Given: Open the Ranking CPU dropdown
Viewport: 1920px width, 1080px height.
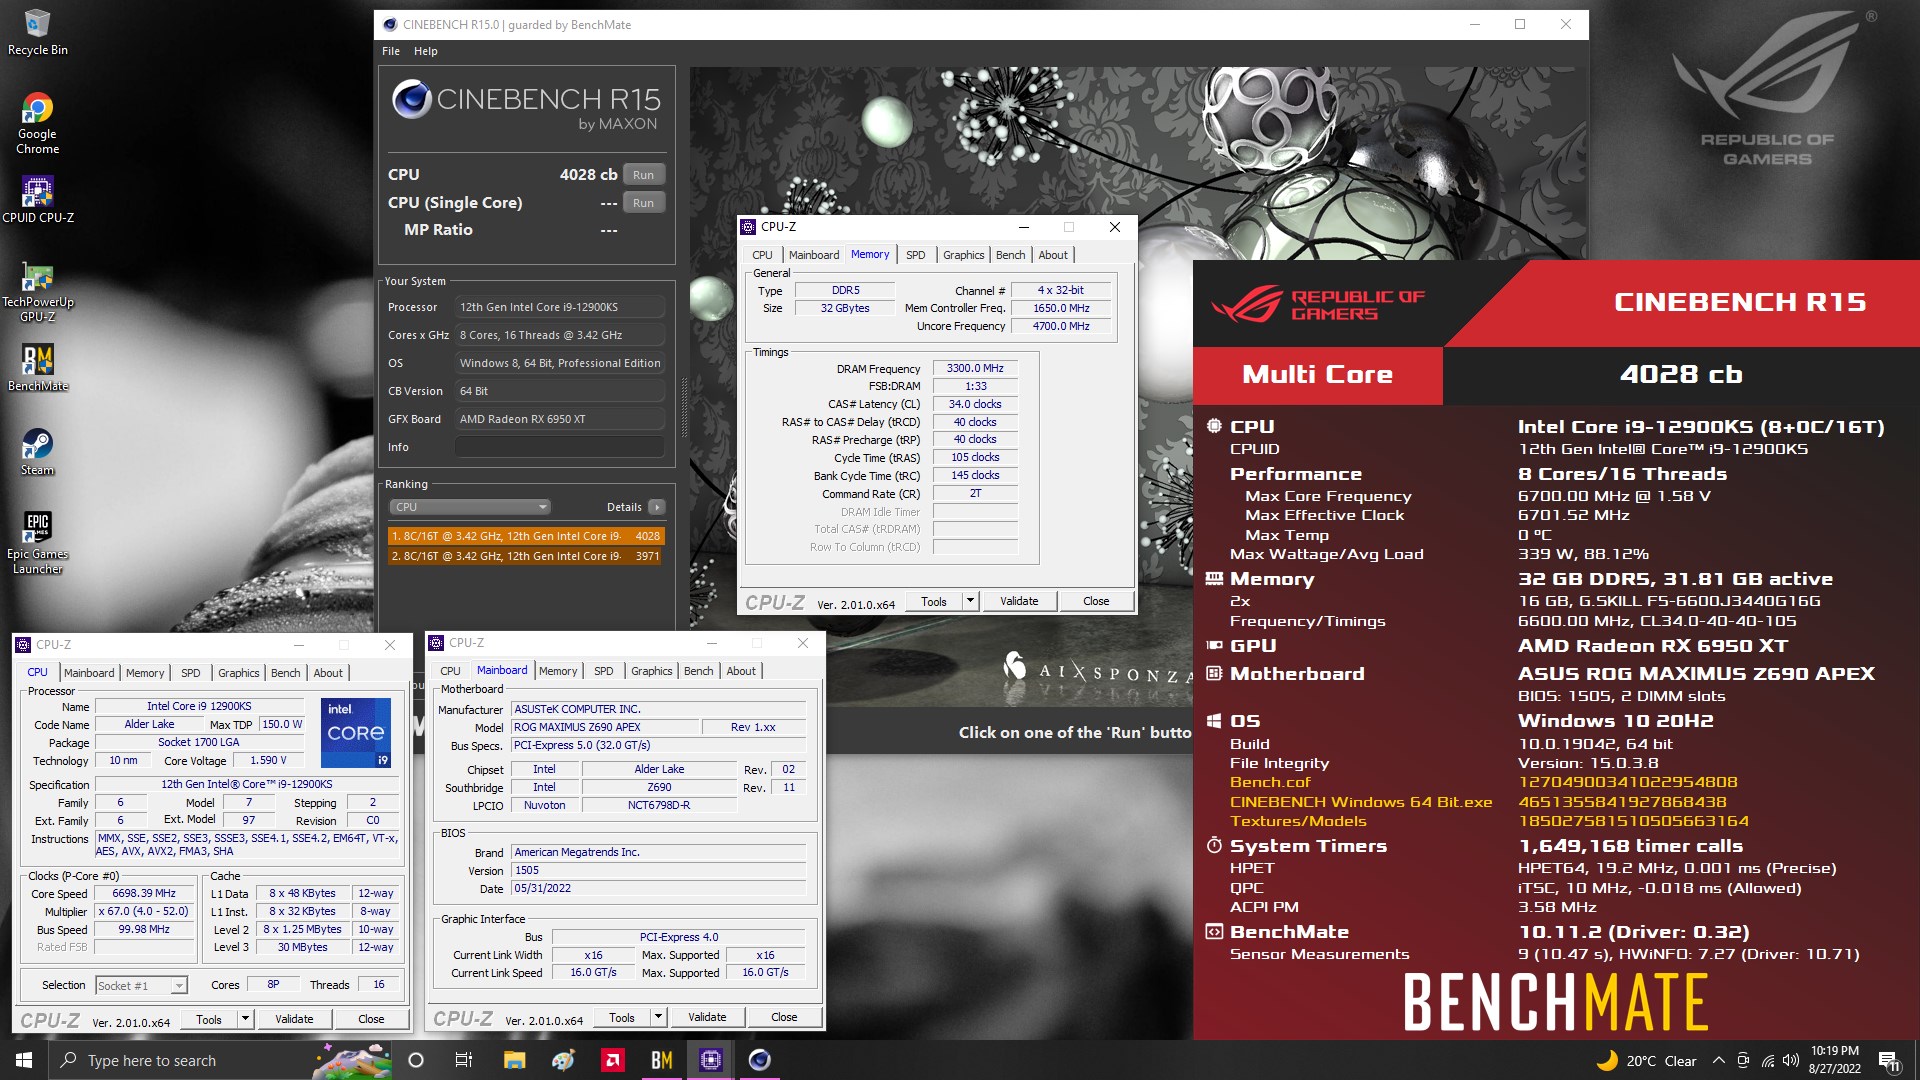Looking at the screenshot, I should point(469,507).
